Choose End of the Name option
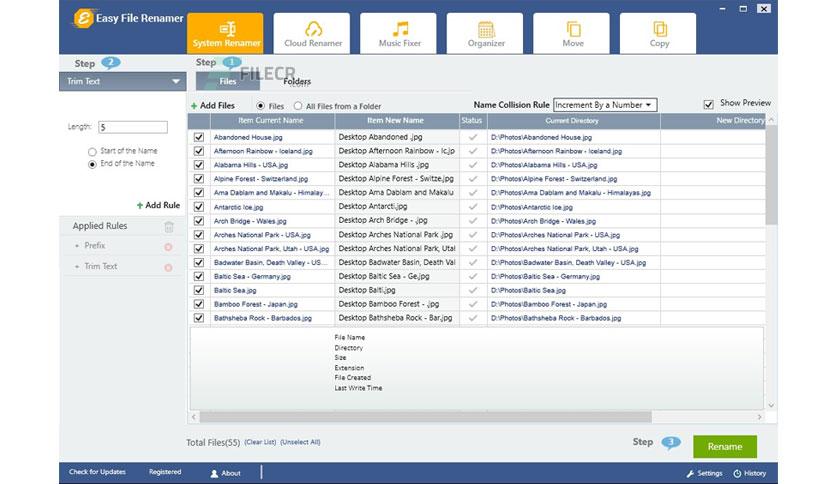The width and height of the screenshot is (836, 484). pos(92,164)
